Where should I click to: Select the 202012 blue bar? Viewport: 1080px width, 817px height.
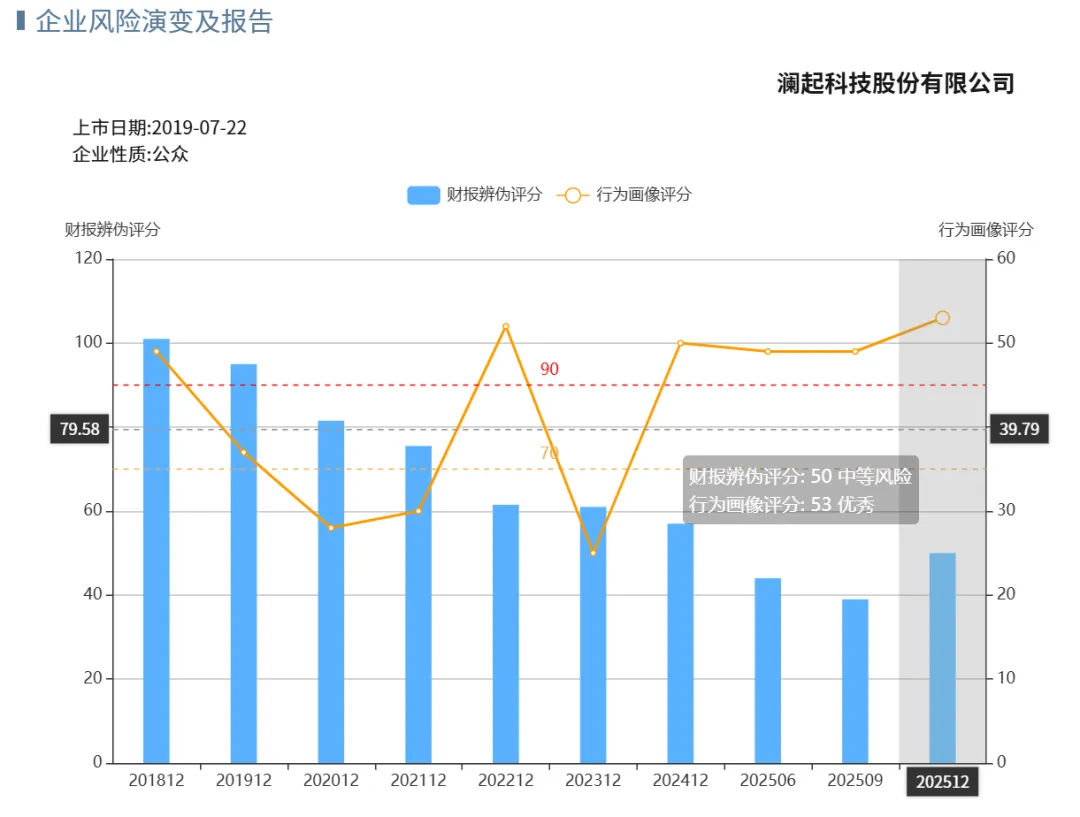coord(331,592)
